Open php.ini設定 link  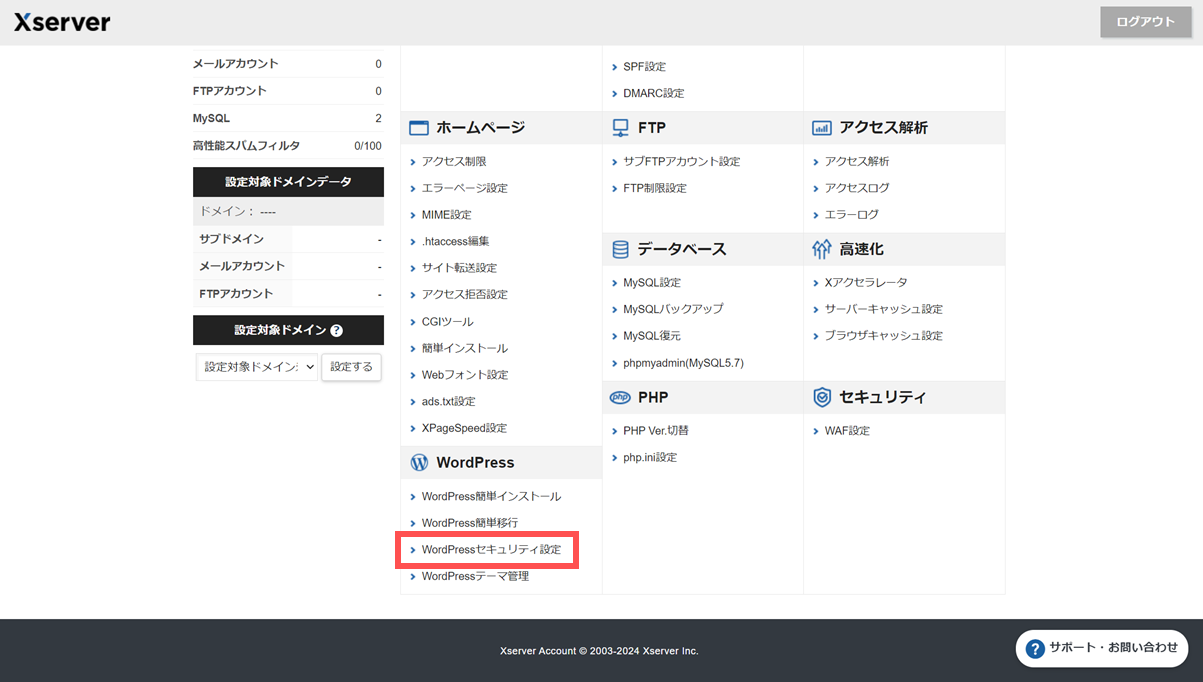point(650,458)
